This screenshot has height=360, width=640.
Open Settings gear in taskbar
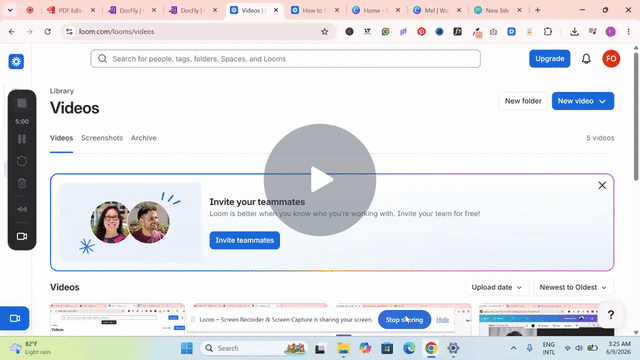tap(453, 348)
